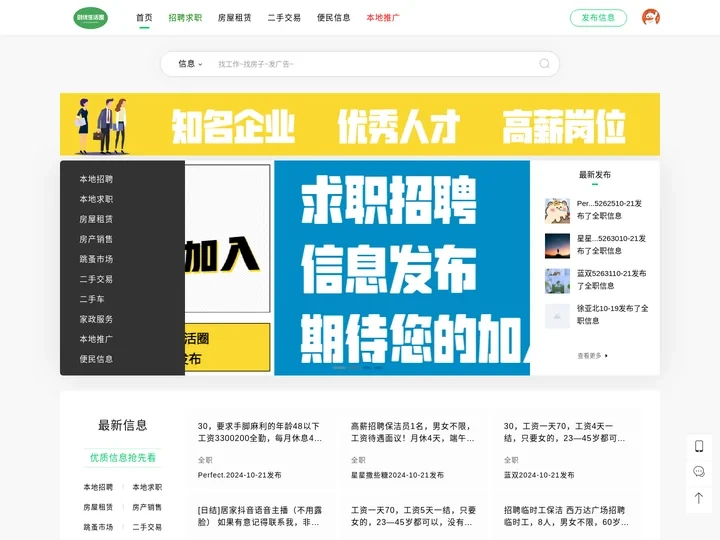Click Perfect.2024-10-21发布 author line
Image resolution: width=720 pixels, height=540 pixels.
(x=239, y=475)
